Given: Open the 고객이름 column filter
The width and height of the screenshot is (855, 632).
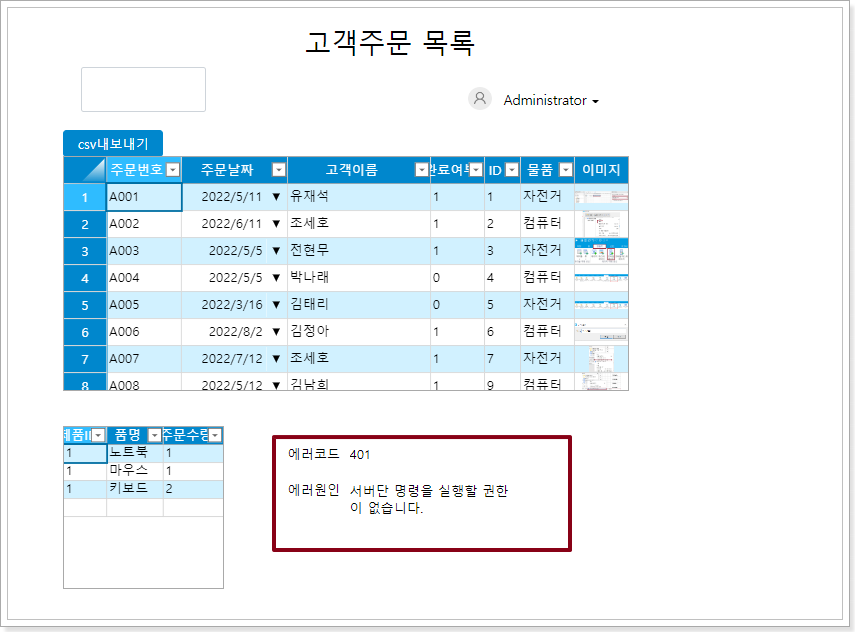Looking at the screenshot, I should [421, 170].
